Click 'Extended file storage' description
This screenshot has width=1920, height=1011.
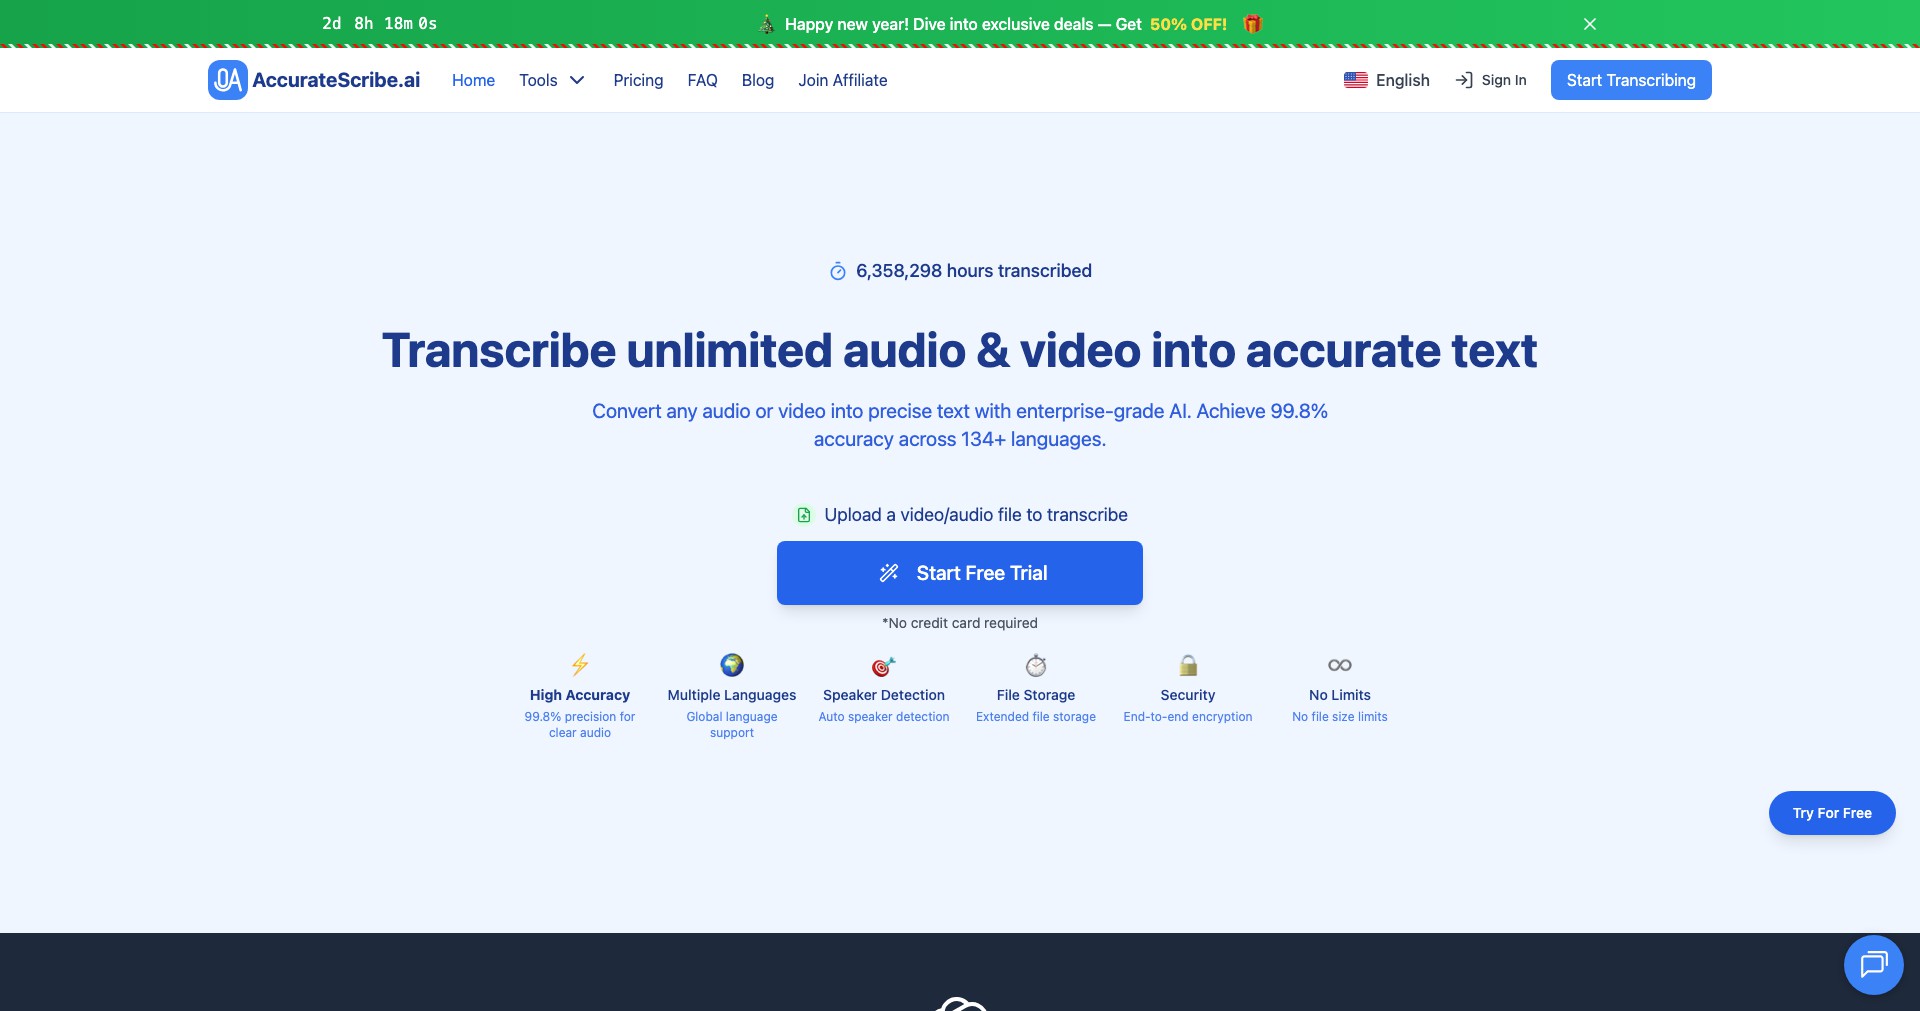[1036, 717]
